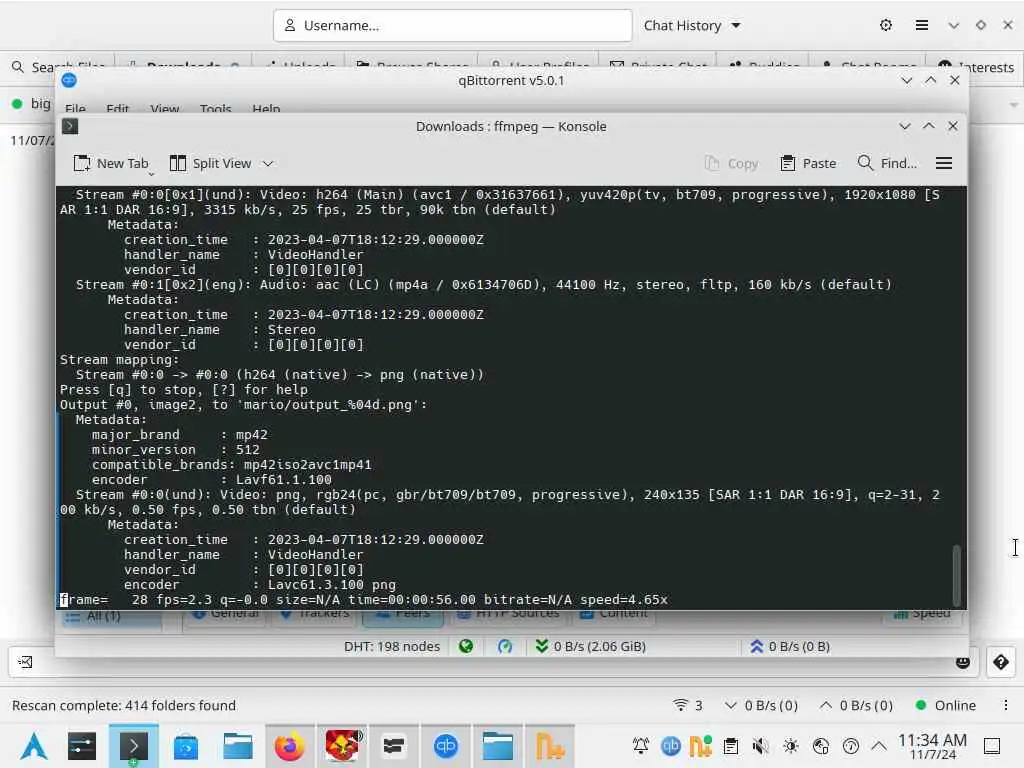
Task: Open Nicotine+ status bar kebab menu
Action: [x=1005, y=705]
